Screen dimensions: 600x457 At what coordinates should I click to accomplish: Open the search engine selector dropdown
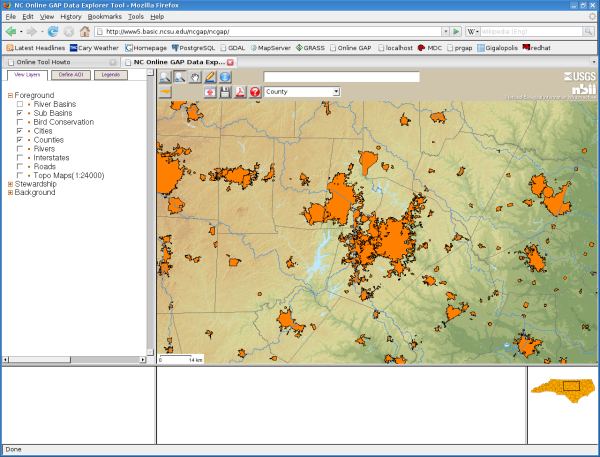coord(473,31)
